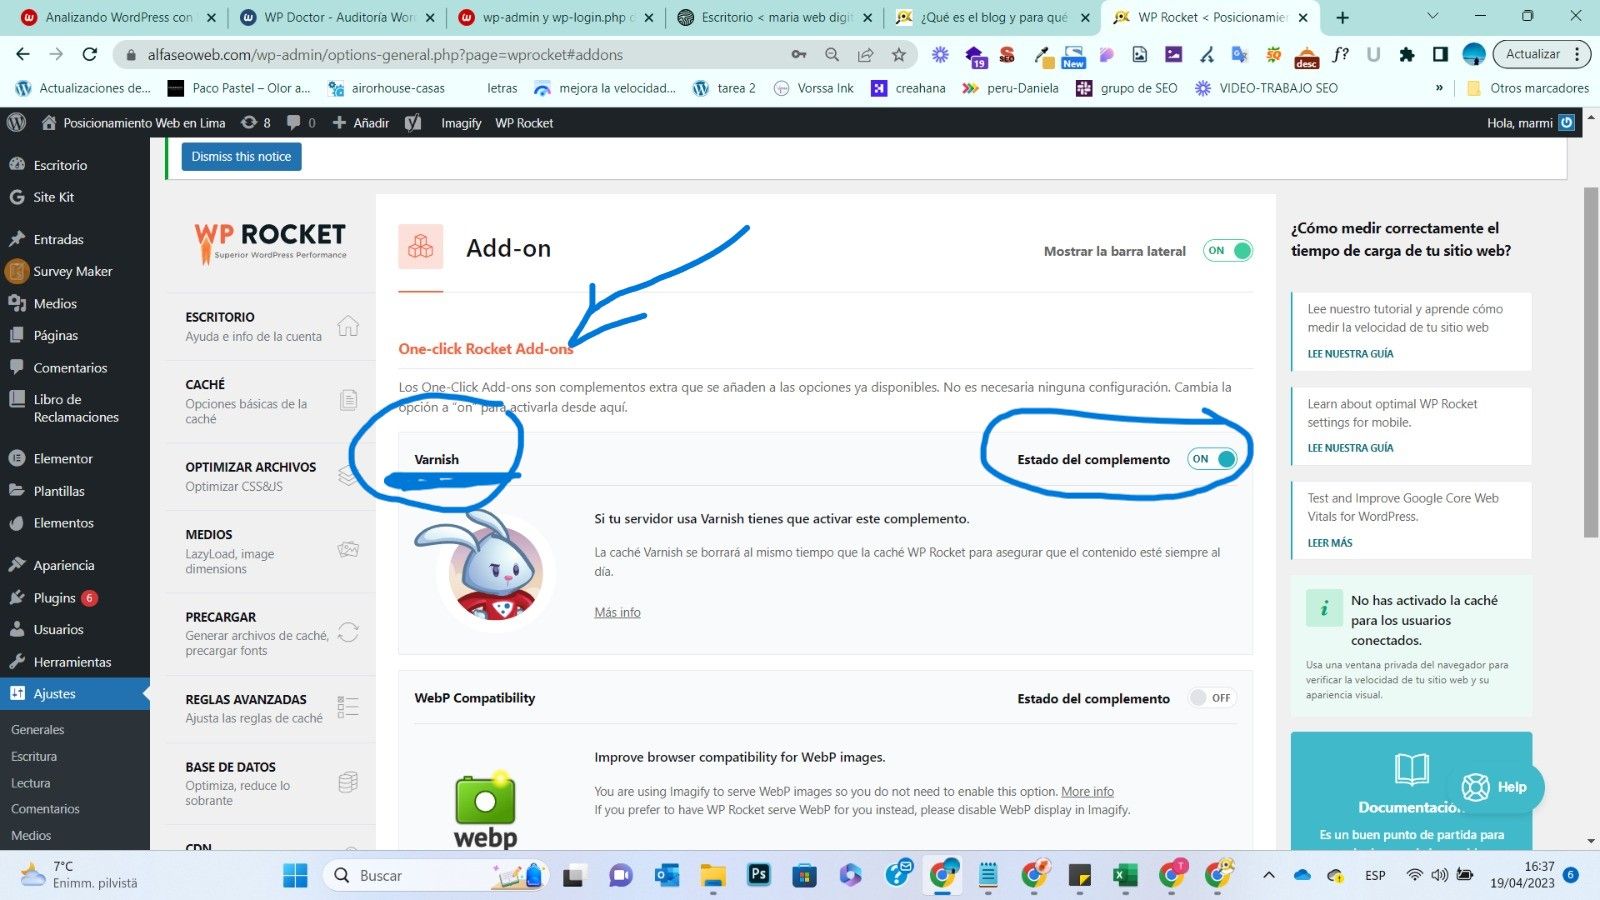Viewport: 1600px width, 900px height.
Task: Open LEE NUESTRA GUÍA under velocidad tutorial
Action: coord(1350,354)
